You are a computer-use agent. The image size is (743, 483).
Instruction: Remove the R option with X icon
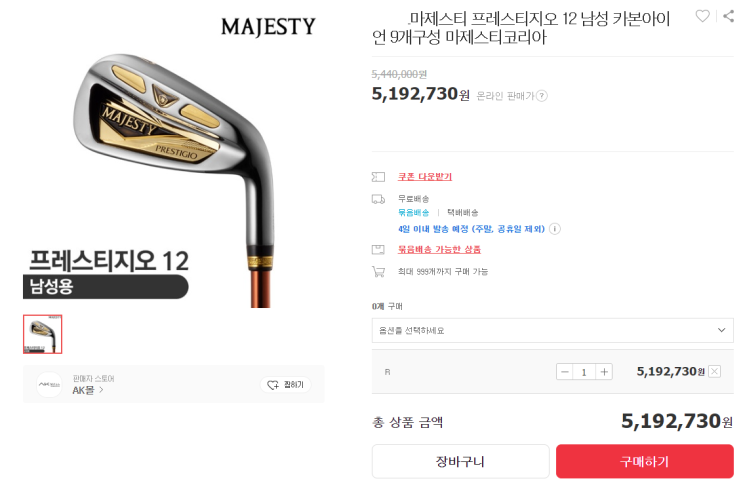coord(715,372)
